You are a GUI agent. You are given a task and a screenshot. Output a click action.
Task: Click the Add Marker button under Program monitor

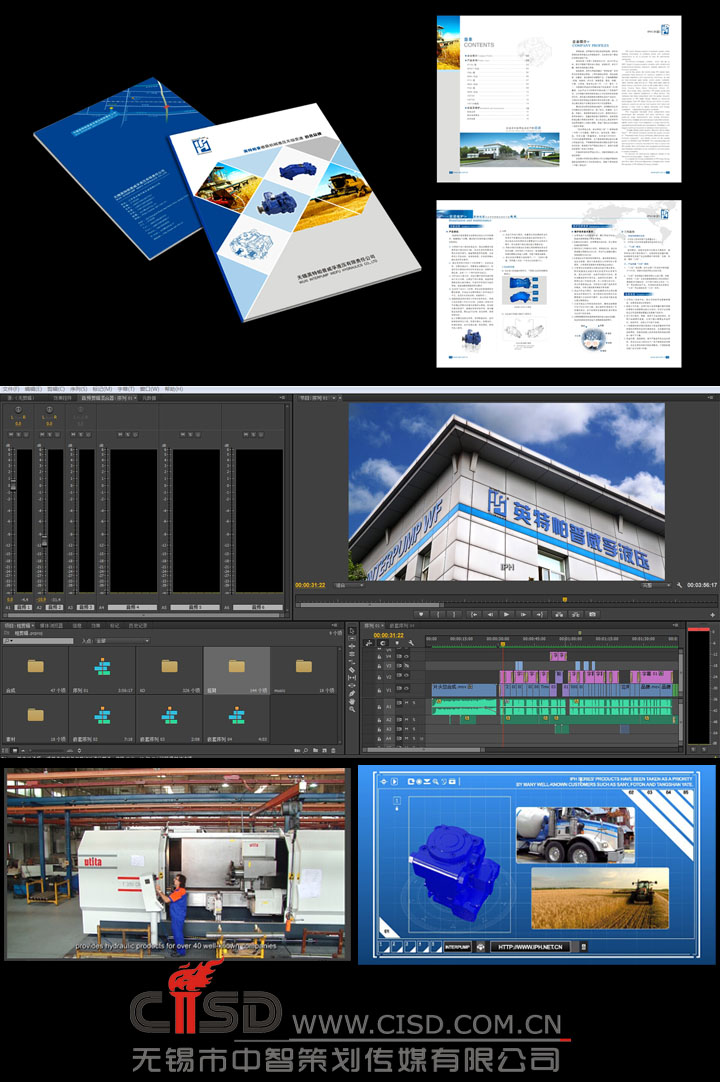tap(421, 614)
